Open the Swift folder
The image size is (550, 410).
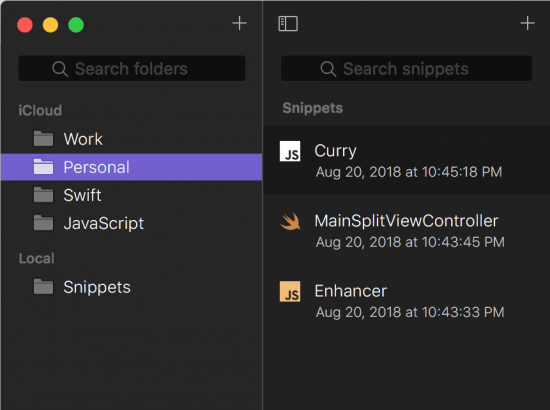tap(132, 195)
